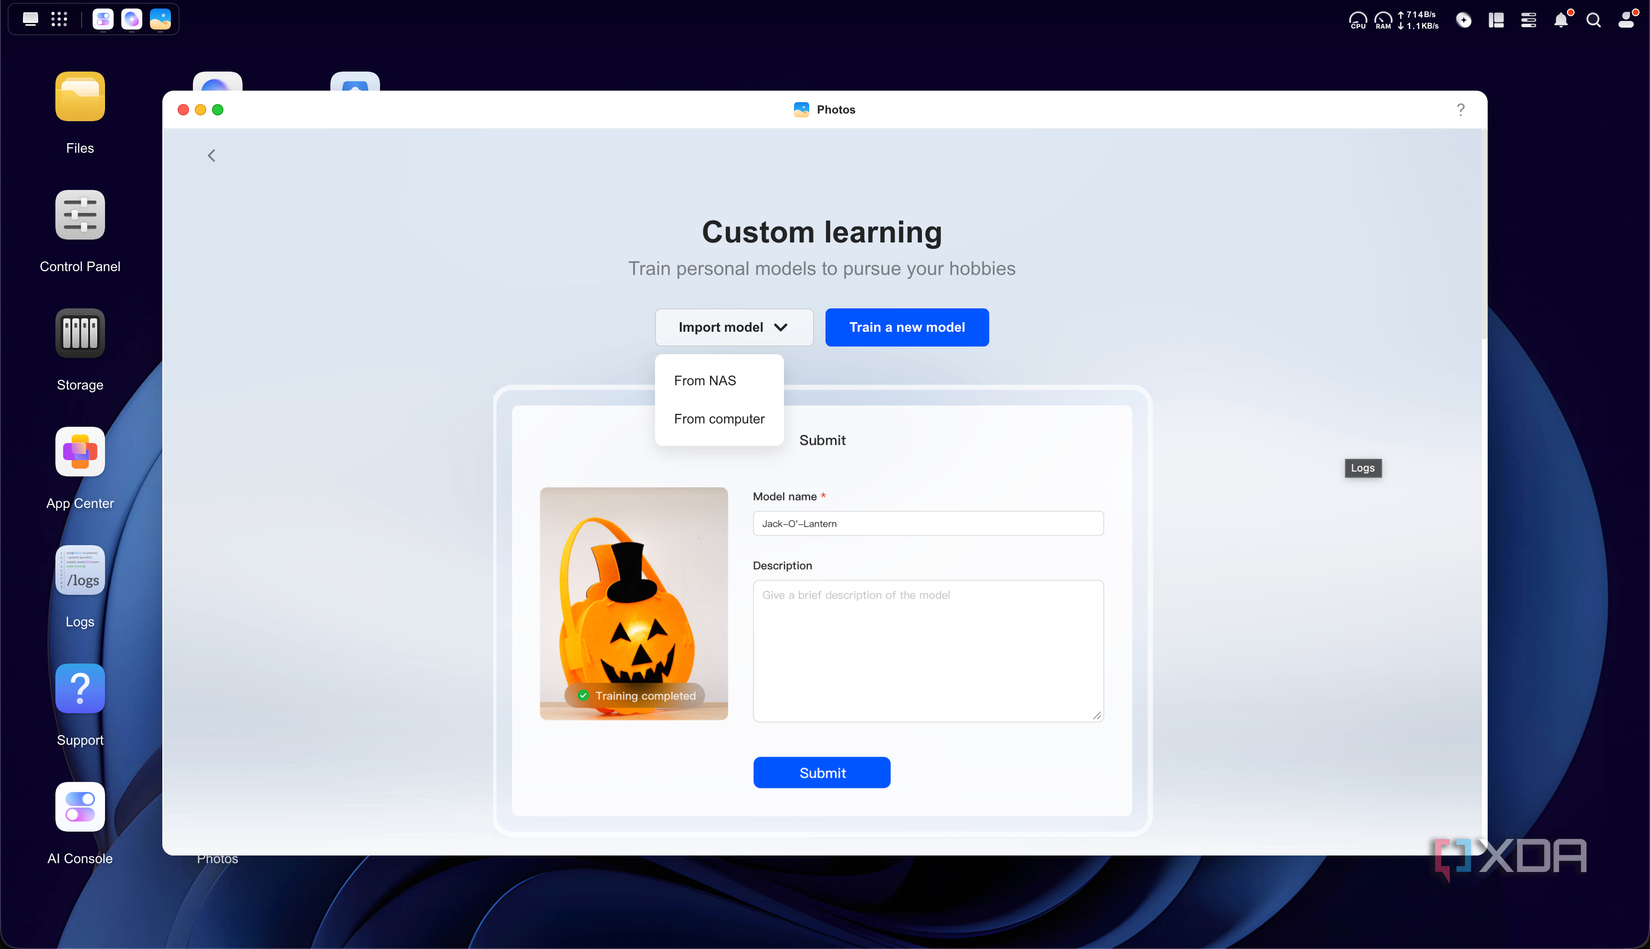The image size is (1650, 949).
Task: Open the task list icon in the top bar
Action: (1529, 20)
